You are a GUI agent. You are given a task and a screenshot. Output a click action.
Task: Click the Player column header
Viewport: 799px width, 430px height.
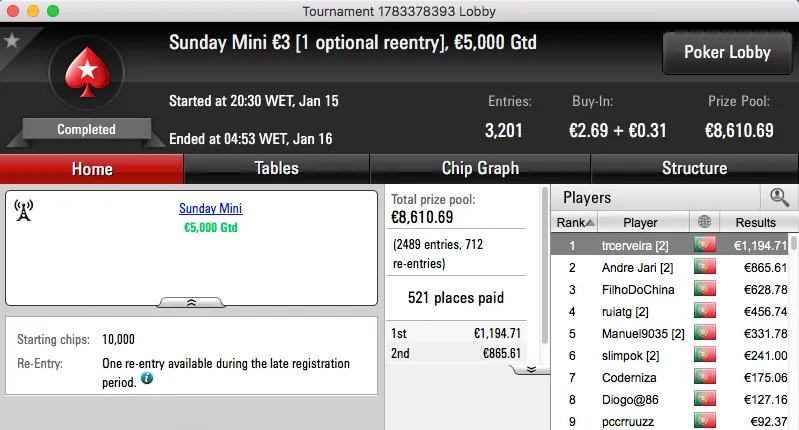[x=640, y=222]
